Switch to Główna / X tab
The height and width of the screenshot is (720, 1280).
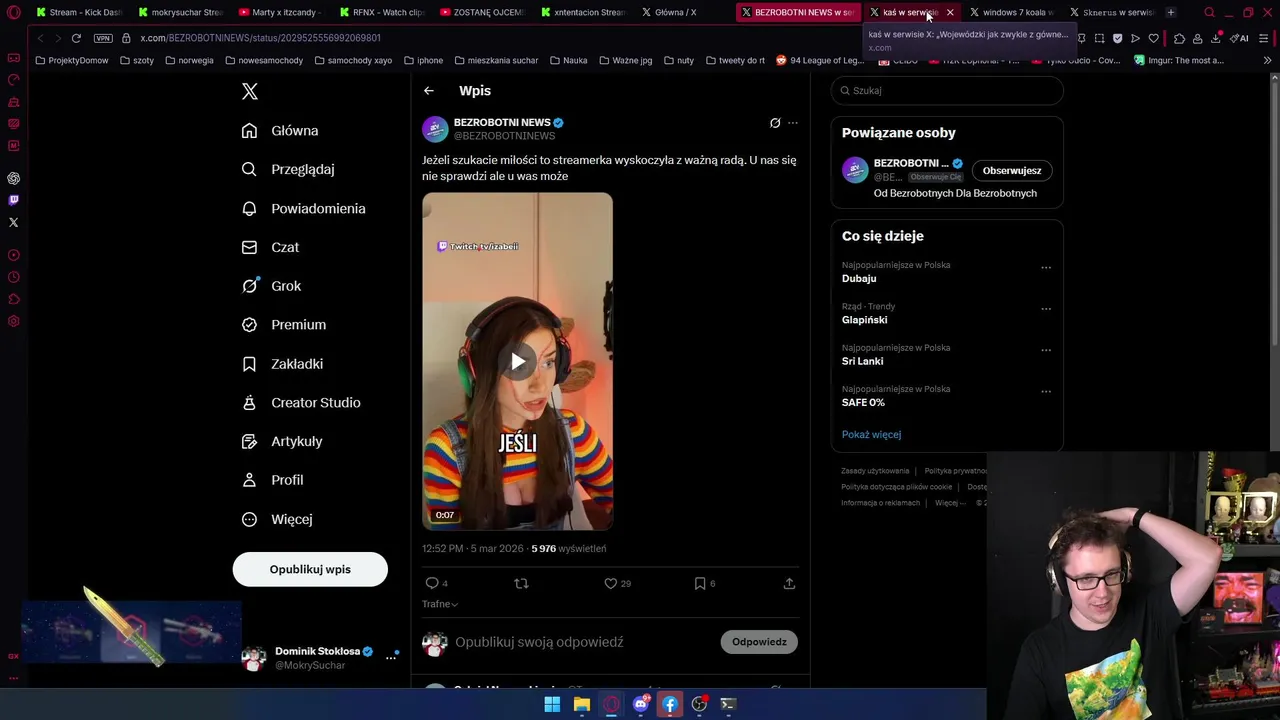[x=682, y=12]
